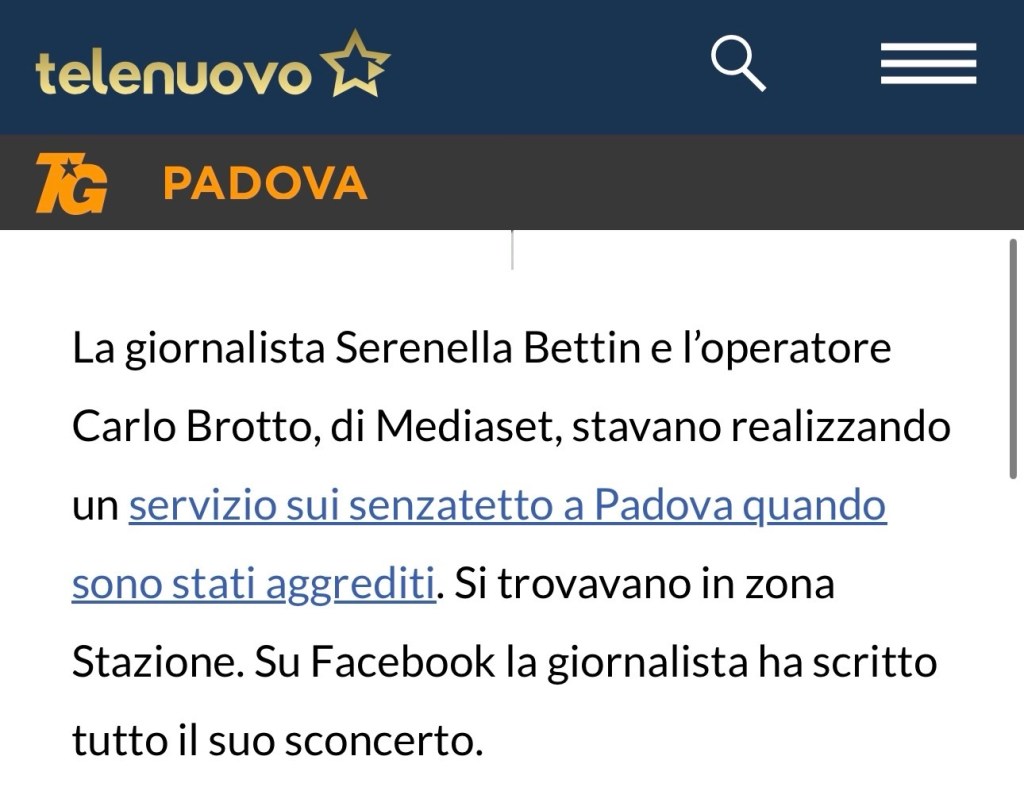Grab the vertical scrollbar thumb
Screen dimensions: 1024x806
click(1013, 360)
